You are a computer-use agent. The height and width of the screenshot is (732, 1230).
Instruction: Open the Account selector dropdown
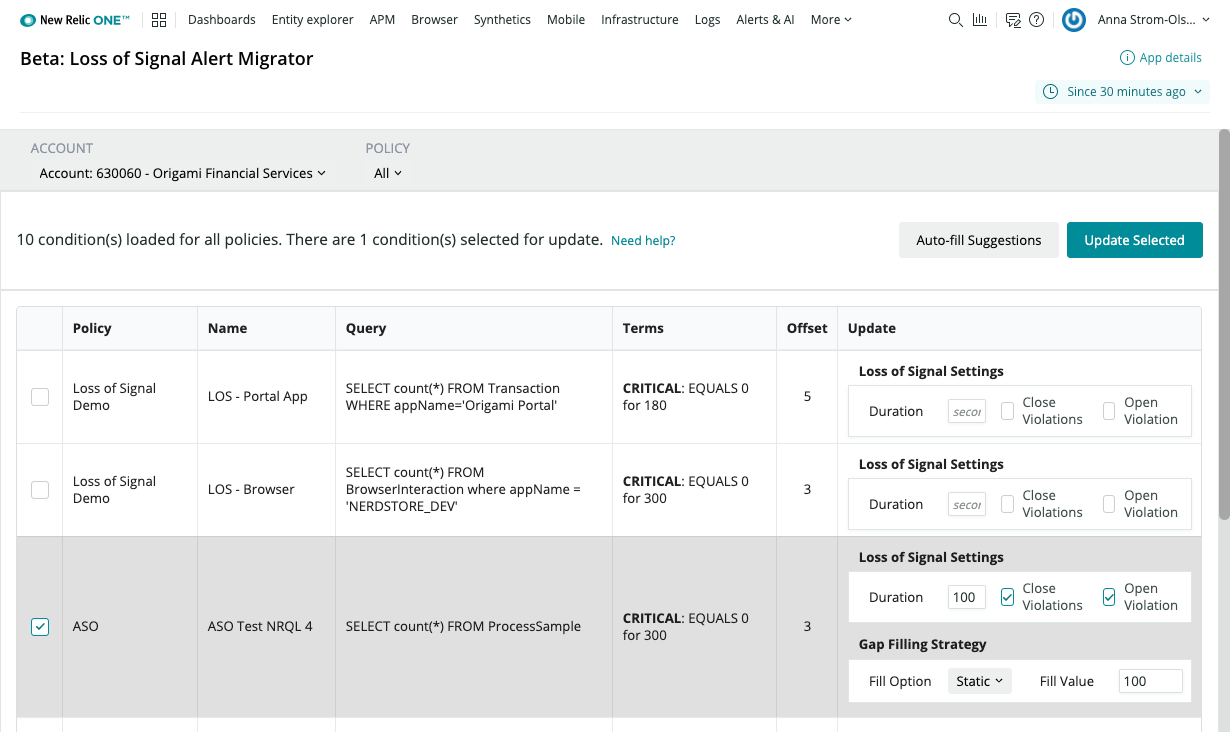(x=182, y=173)
